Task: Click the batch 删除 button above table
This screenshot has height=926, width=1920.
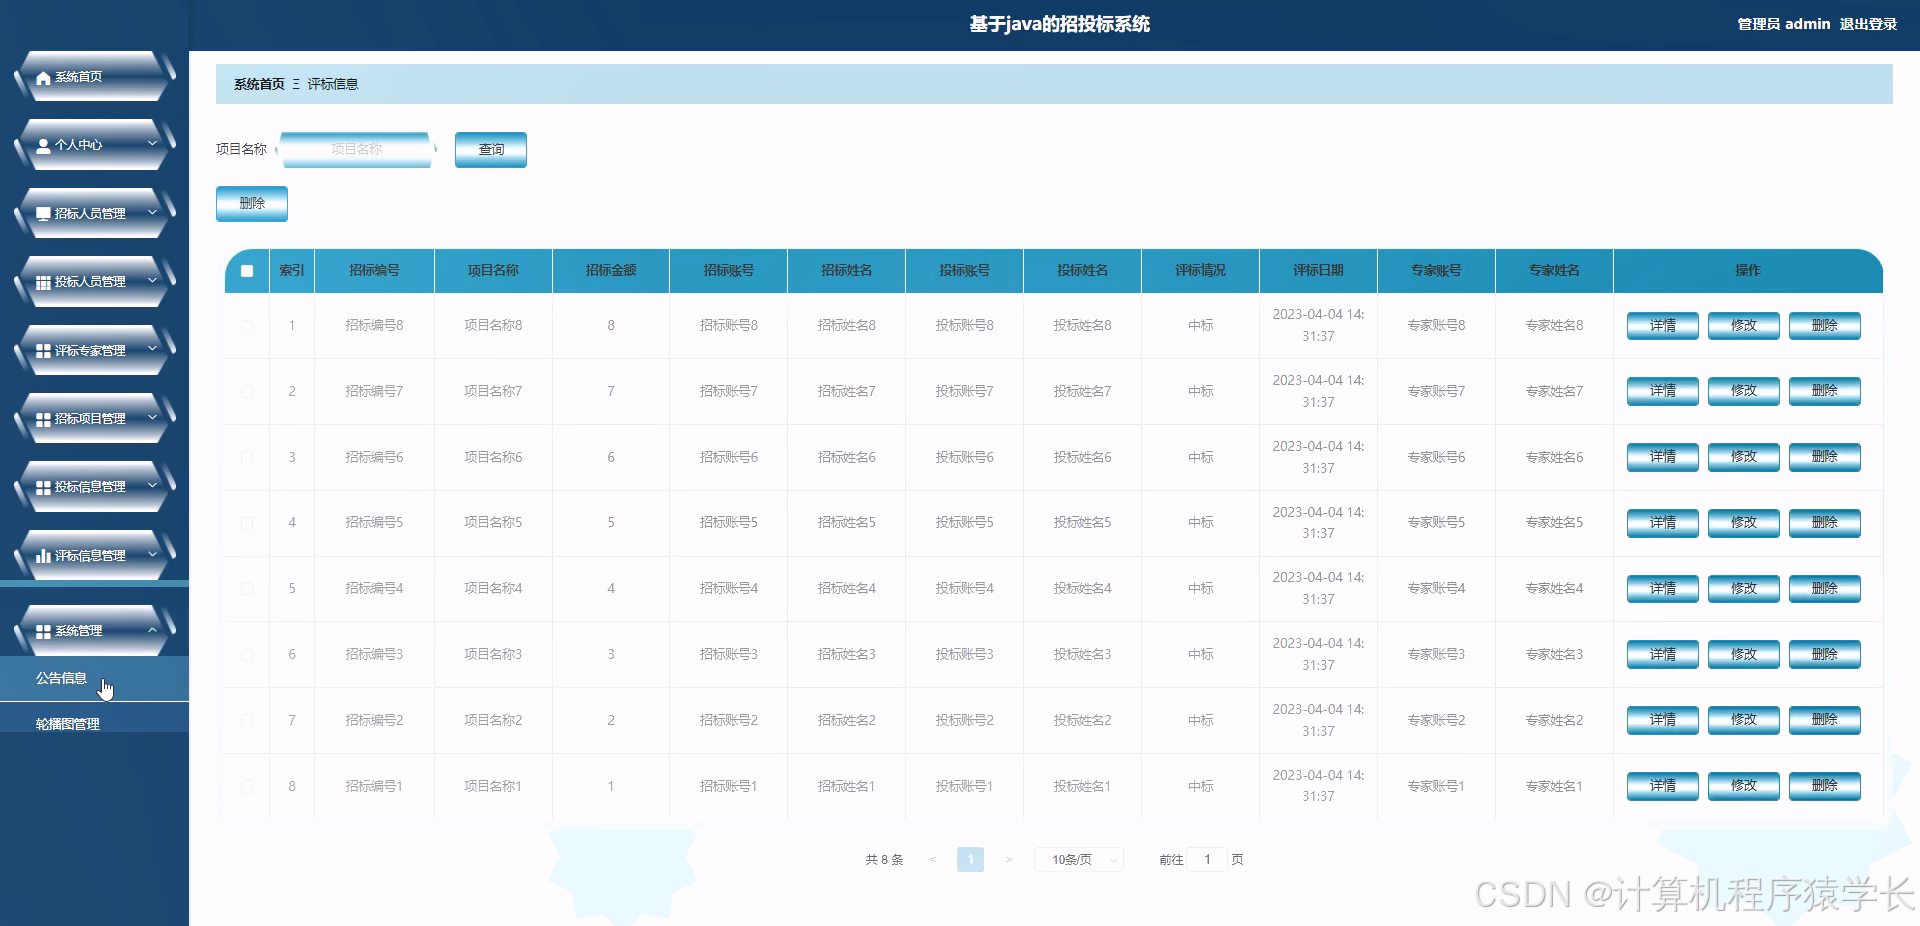Action: [252, 204]
